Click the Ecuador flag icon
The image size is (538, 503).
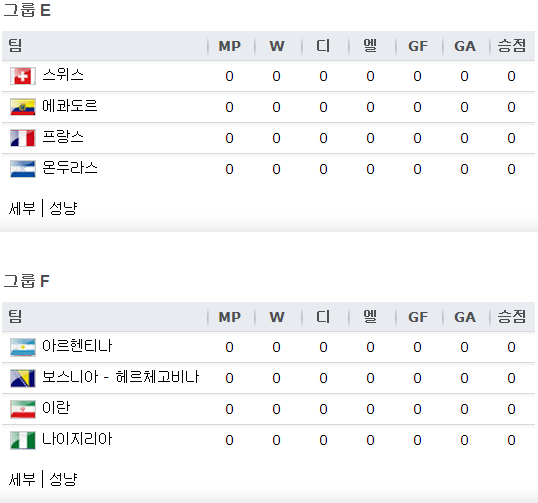[23, 107]
